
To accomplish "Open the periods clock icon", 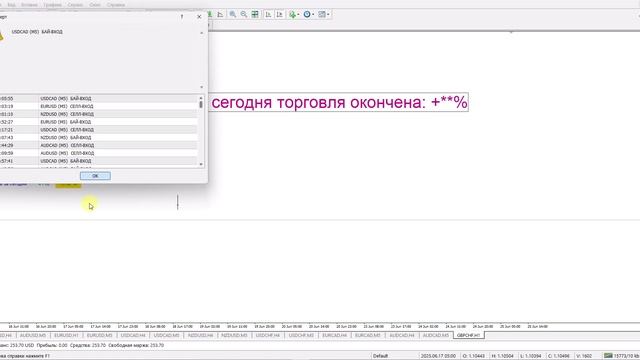I will (x=307, y=14).
